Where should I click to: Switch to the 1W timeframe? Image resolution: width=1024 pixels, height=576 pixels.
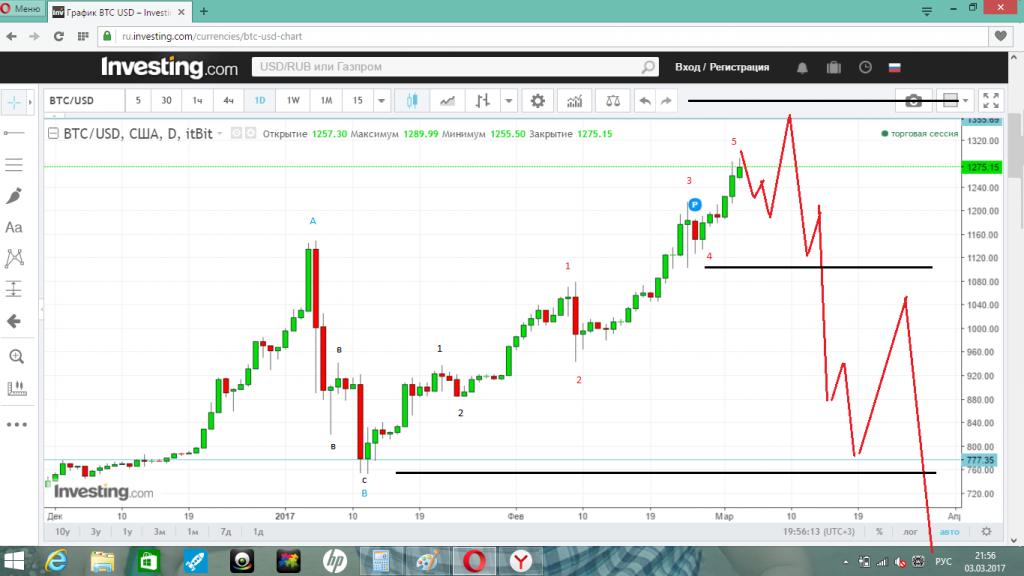tap(293, 101)
